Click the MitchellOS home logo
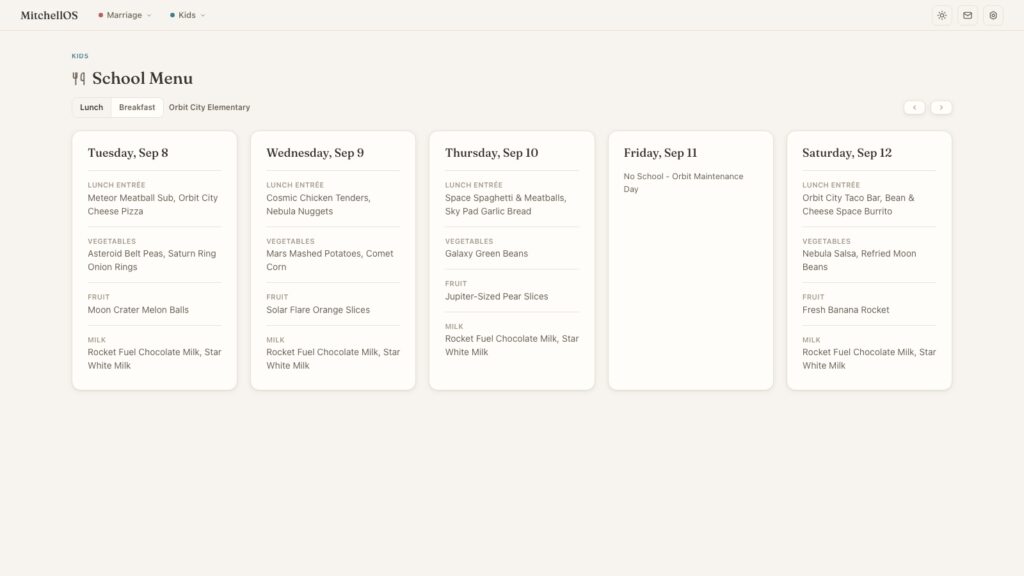Screen dimensions: 1024x576 point(49,15)
